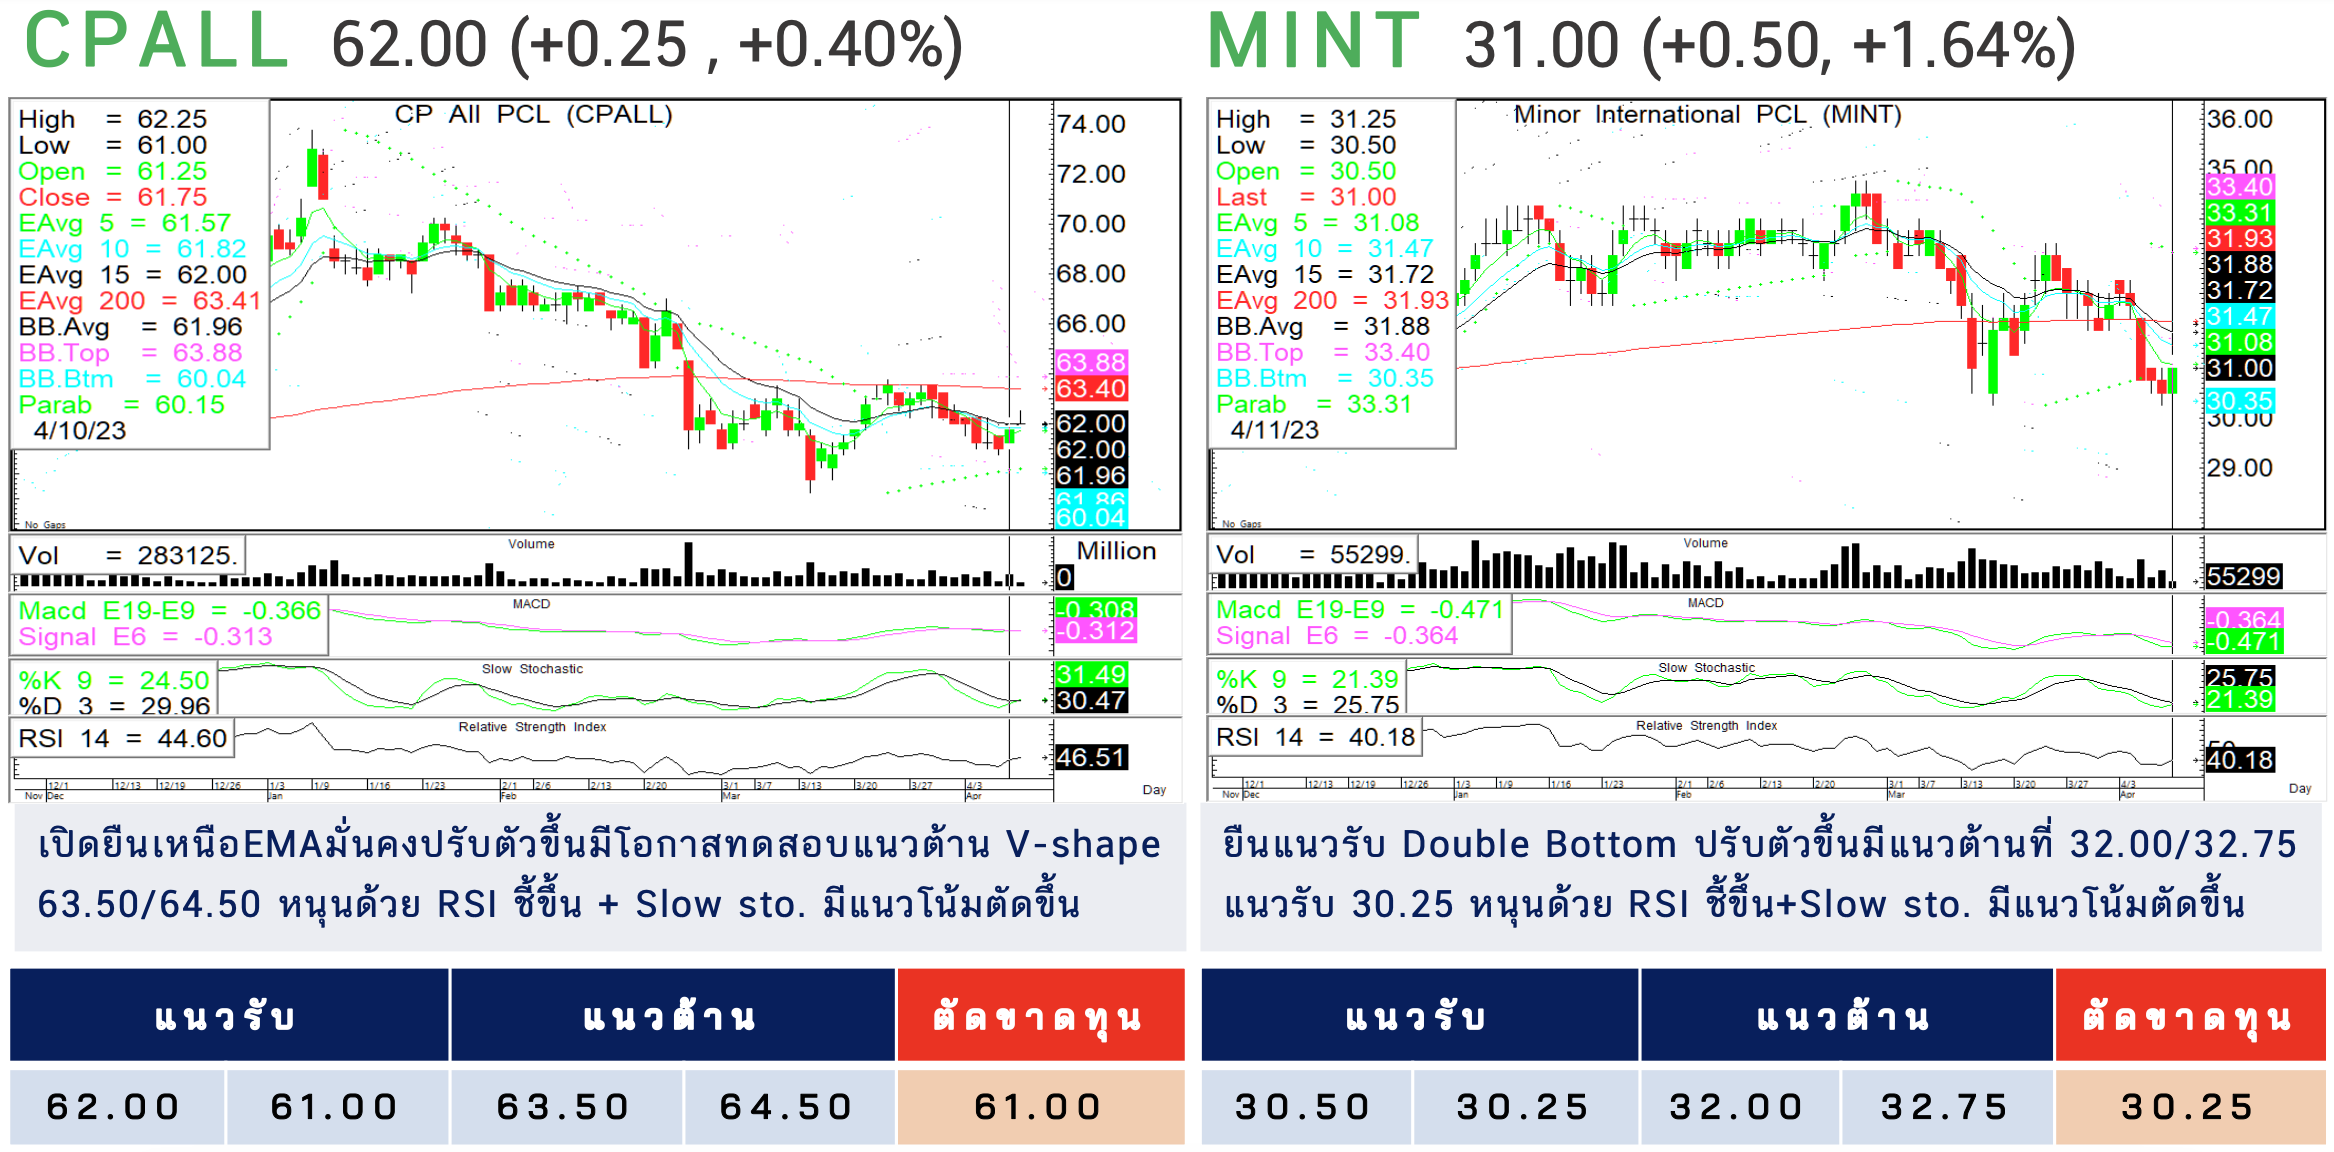Click the 46.51 RSI tag on CPALL chart
The image size is (2334, 1152).
click(x=1091, y=758)
